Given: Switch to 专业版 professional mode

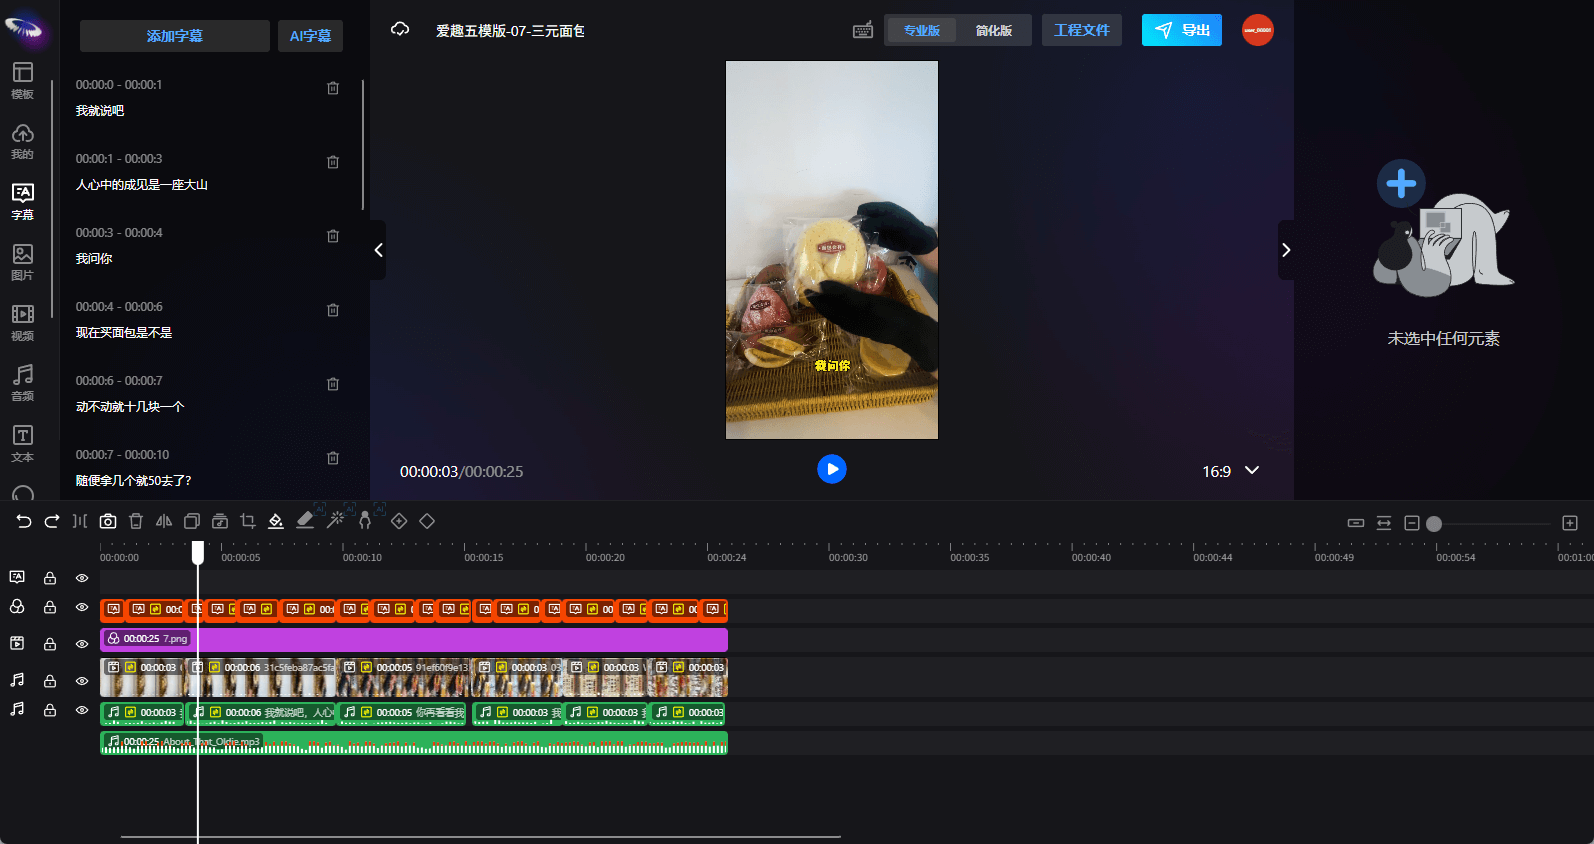Looking at the screenshot, I should [x=922, y=30].
